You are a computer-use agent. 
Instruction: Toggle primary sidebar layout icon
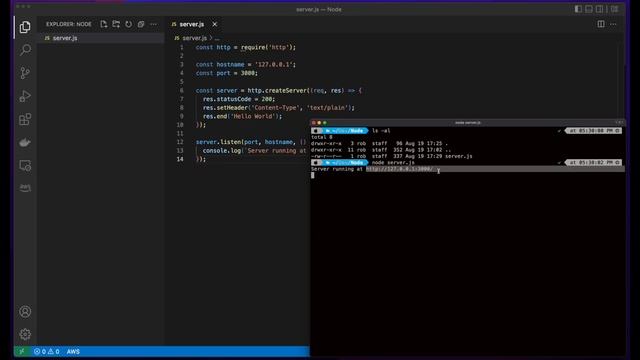[578, 9]
